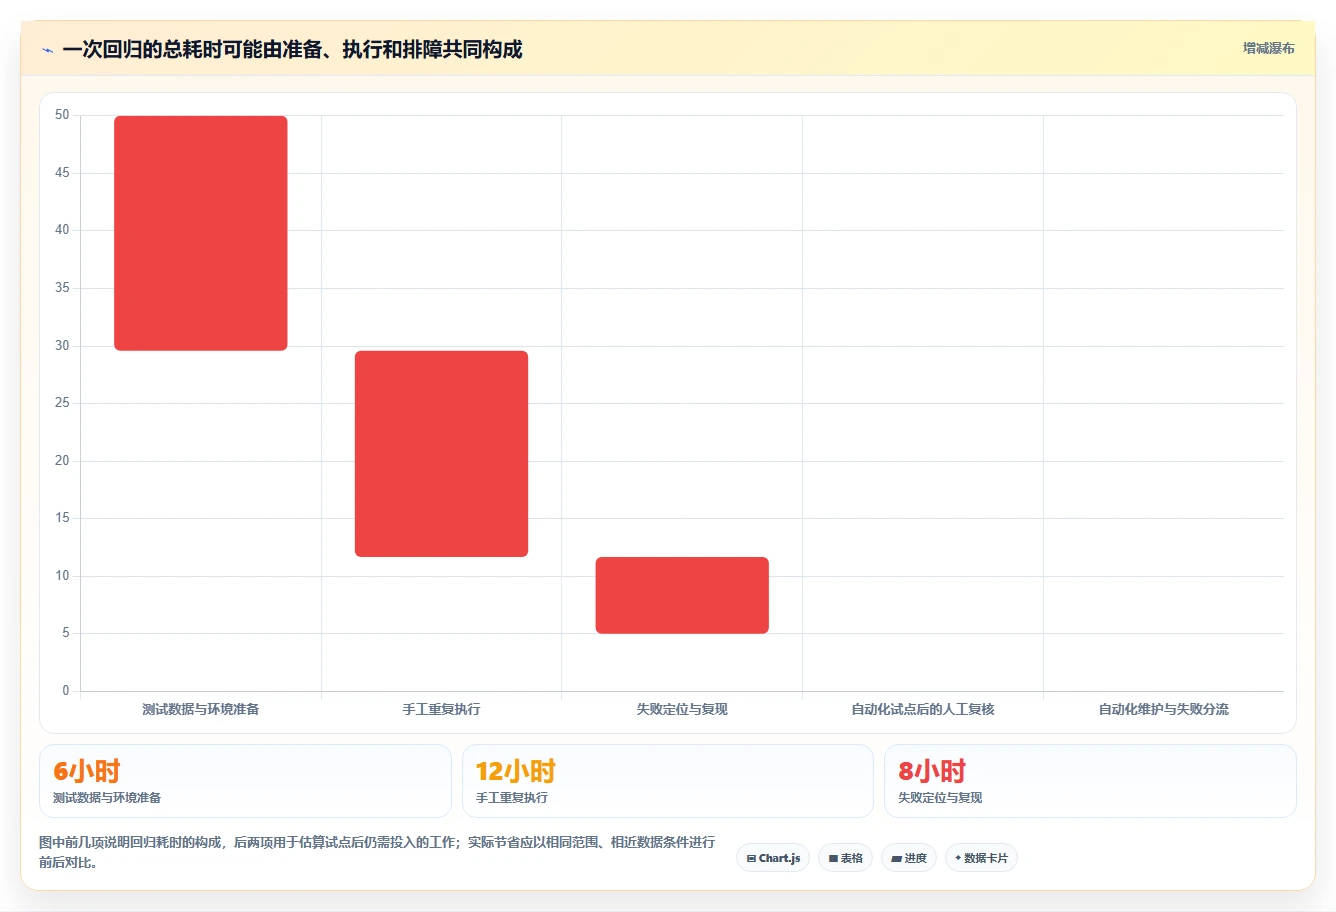
Task: Click the red bar for 手工重复执行
Action: click(441, 454)
